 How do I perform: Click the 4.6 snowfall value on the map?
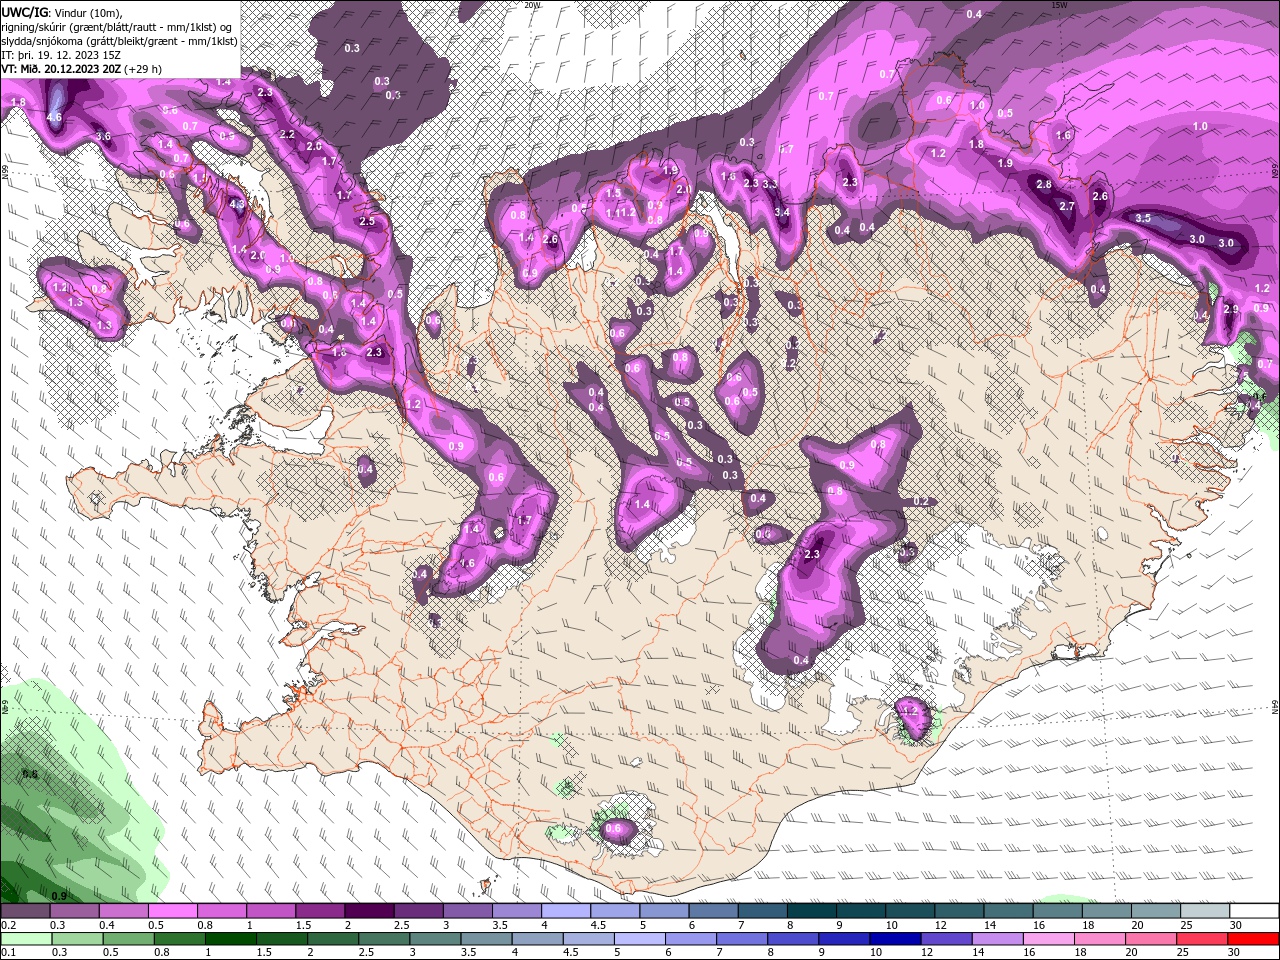click(54, 118)
